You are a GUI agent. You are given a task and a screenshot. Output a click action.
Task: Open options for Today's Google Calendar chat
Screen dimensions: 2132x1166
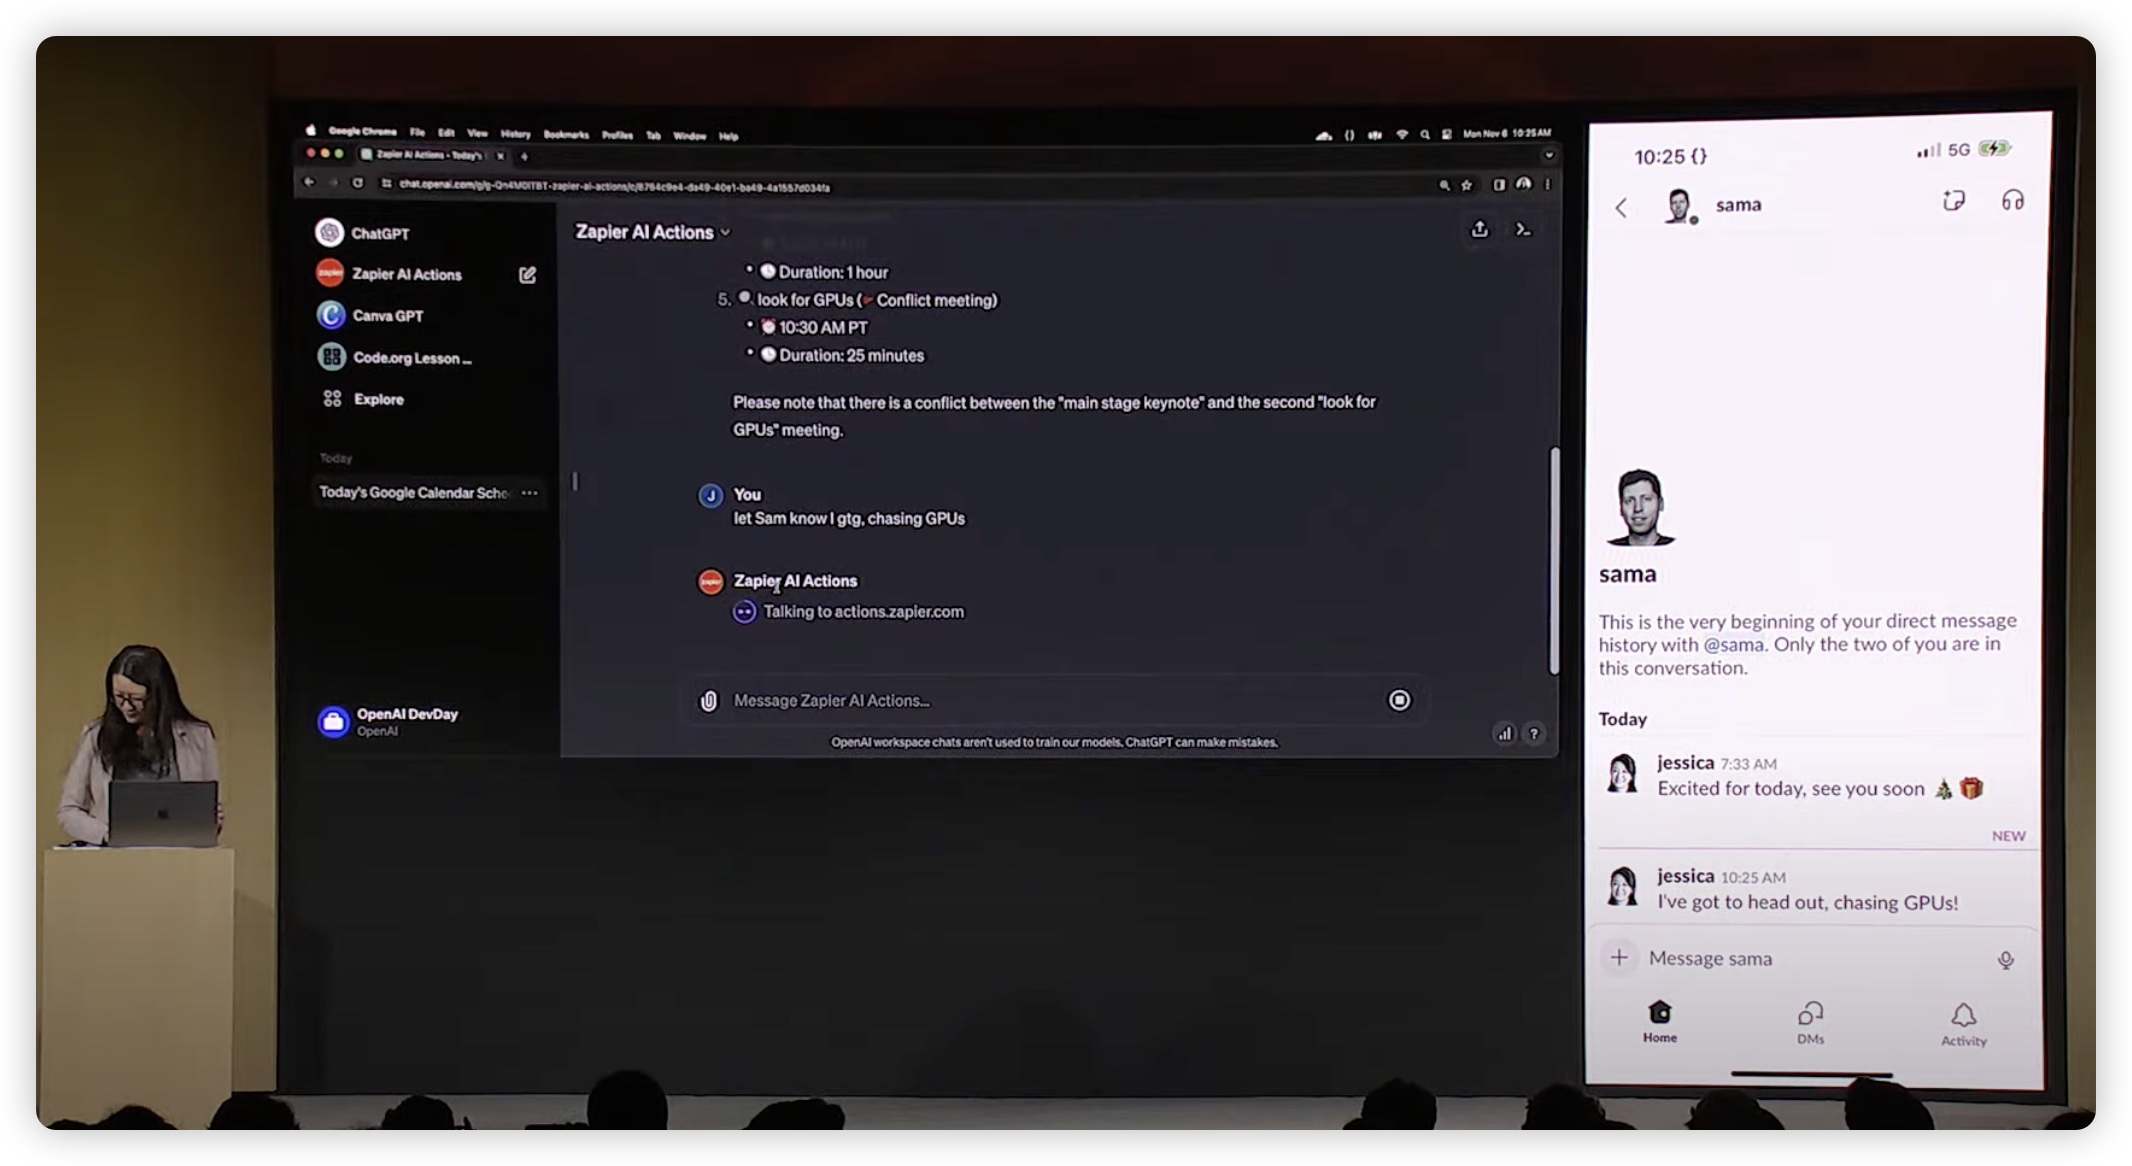(x=530, y=492)
